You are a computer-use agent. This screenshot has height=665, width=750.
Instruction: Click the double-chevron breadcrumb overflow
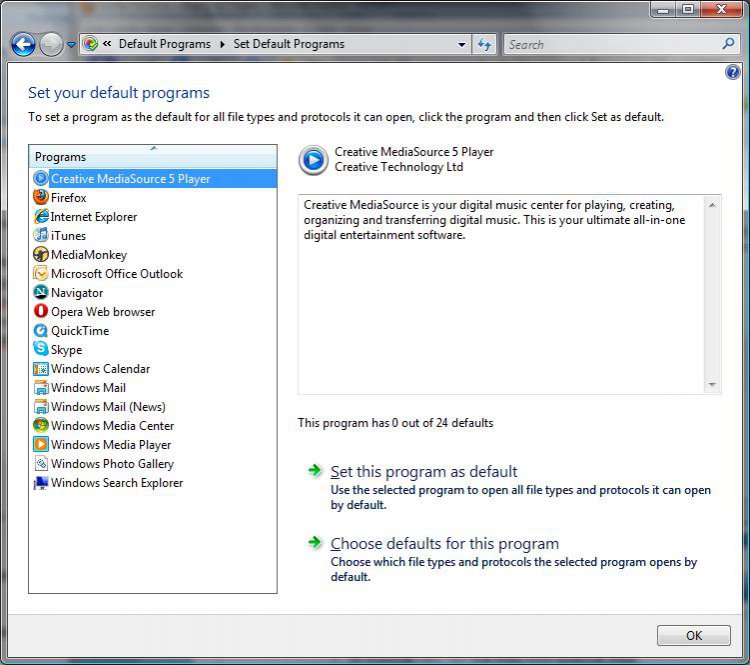(x=107, y=44)
